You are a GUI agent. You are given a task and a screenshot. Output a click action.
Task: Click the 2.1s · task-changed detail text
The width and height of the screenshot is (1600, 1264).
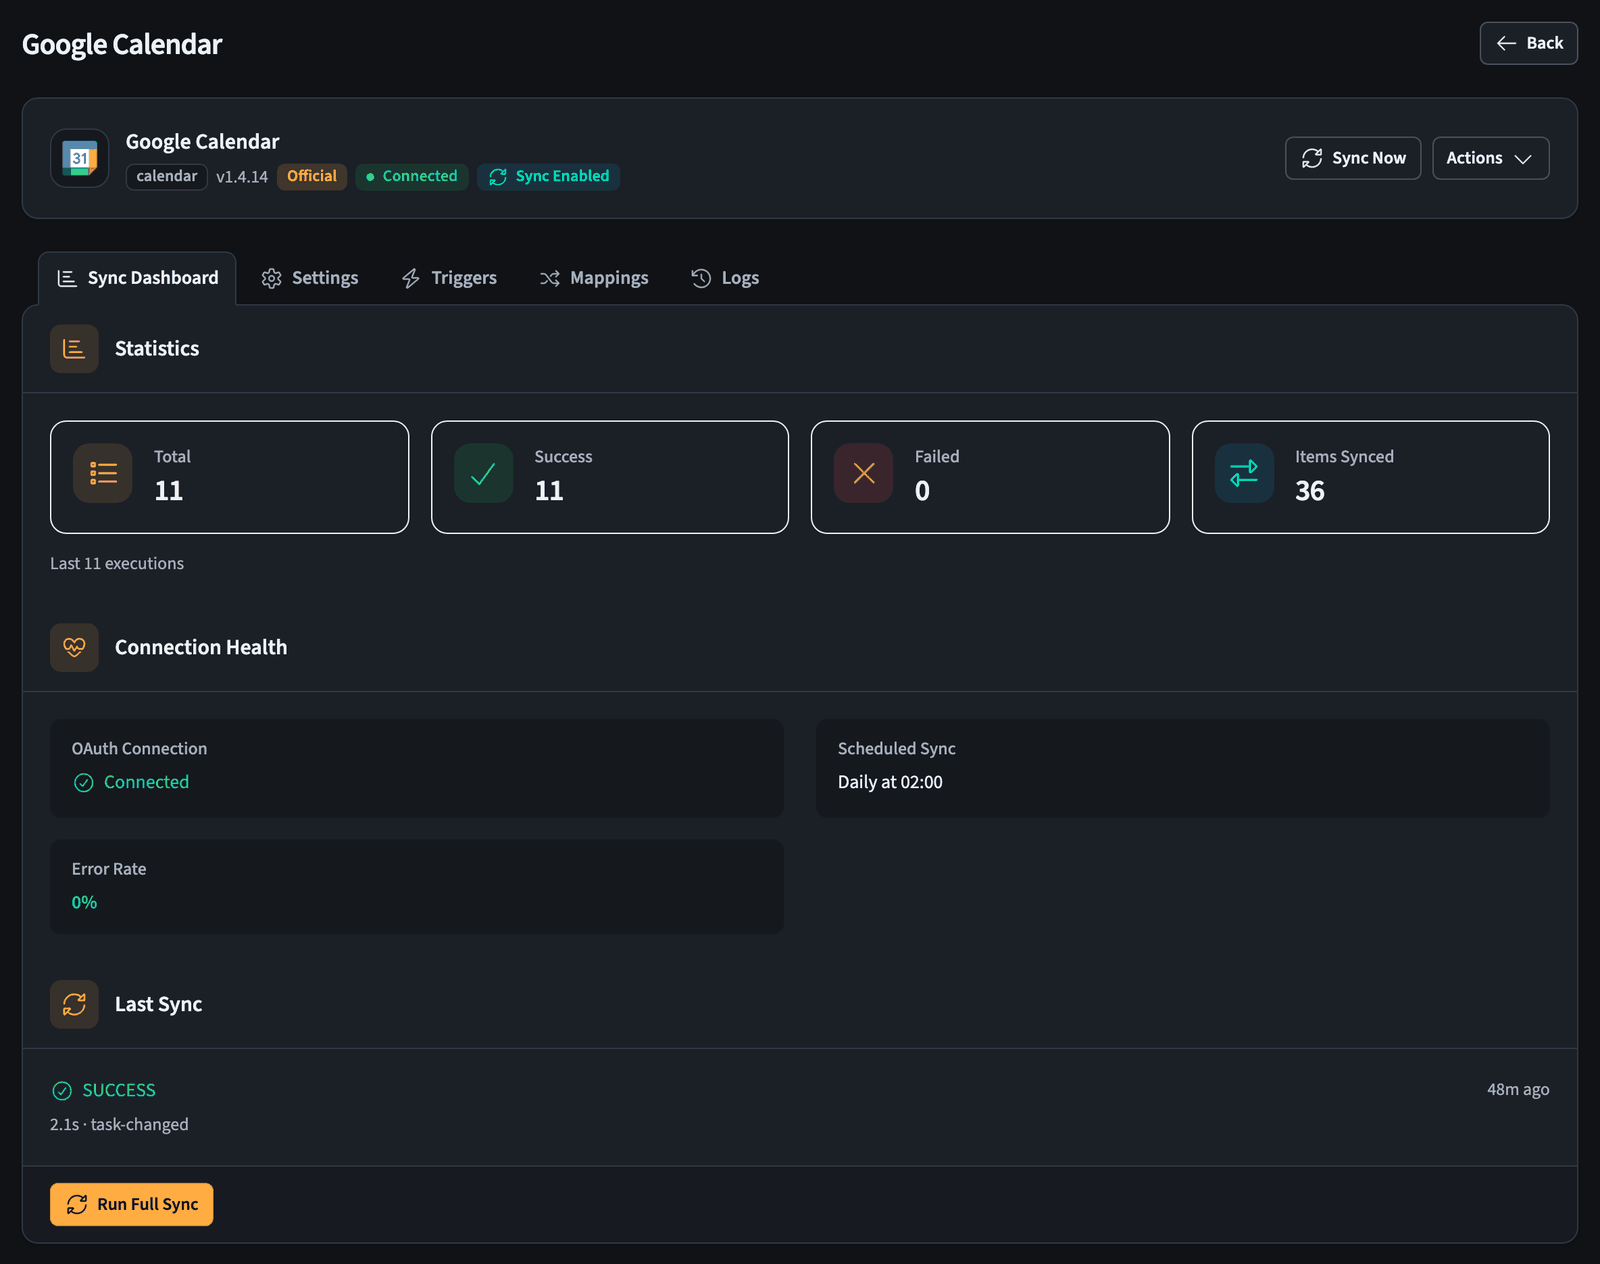pos(119,1125)
